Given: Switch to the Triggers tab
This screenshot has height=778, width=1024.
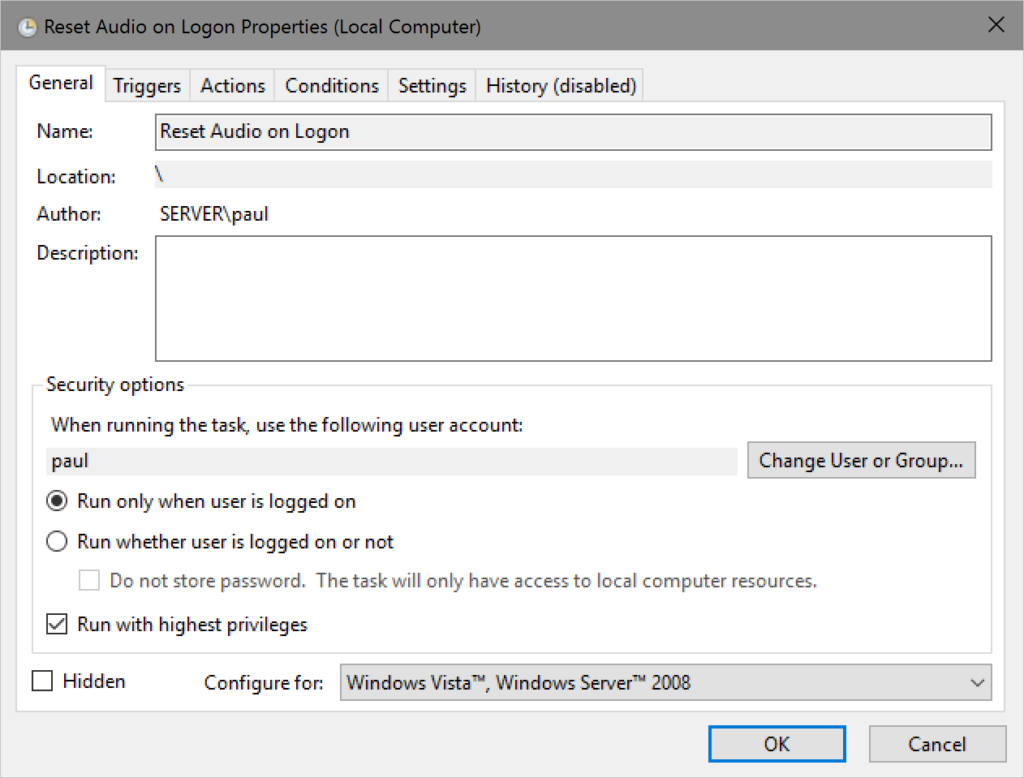Looking at the screenshot, I should 147,86.
